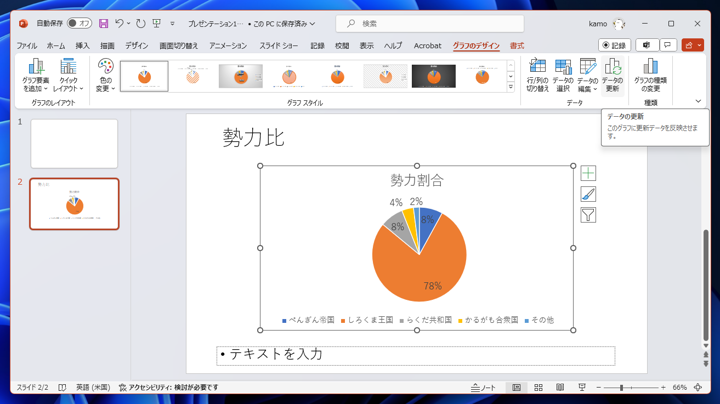Click the 英語 (米国) language indicator
Viewport: 720px width, 404px height.
pos(93,387)
